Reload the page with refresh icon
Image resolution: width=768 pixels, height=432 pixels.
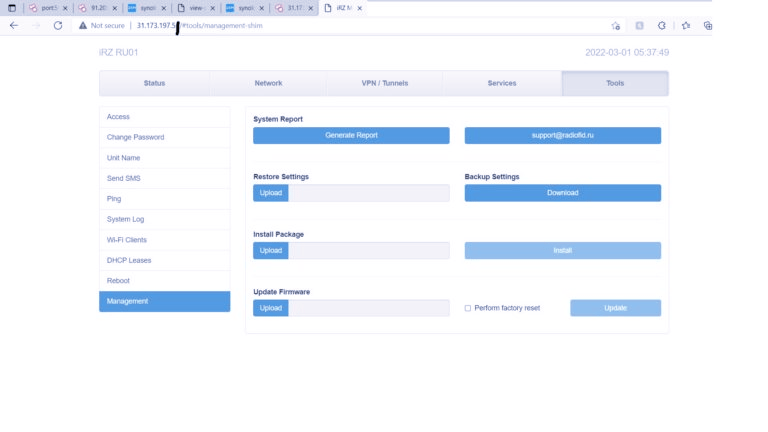58,25
